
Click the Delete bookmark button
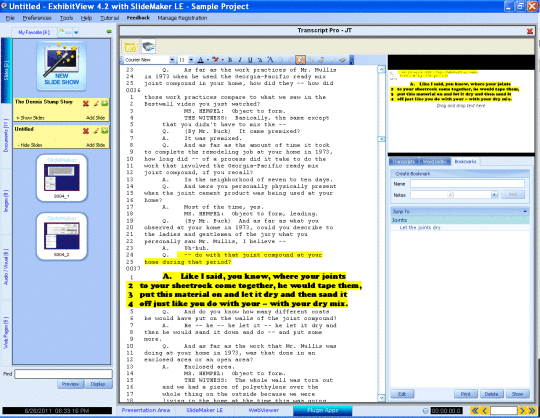coord(491,394)
